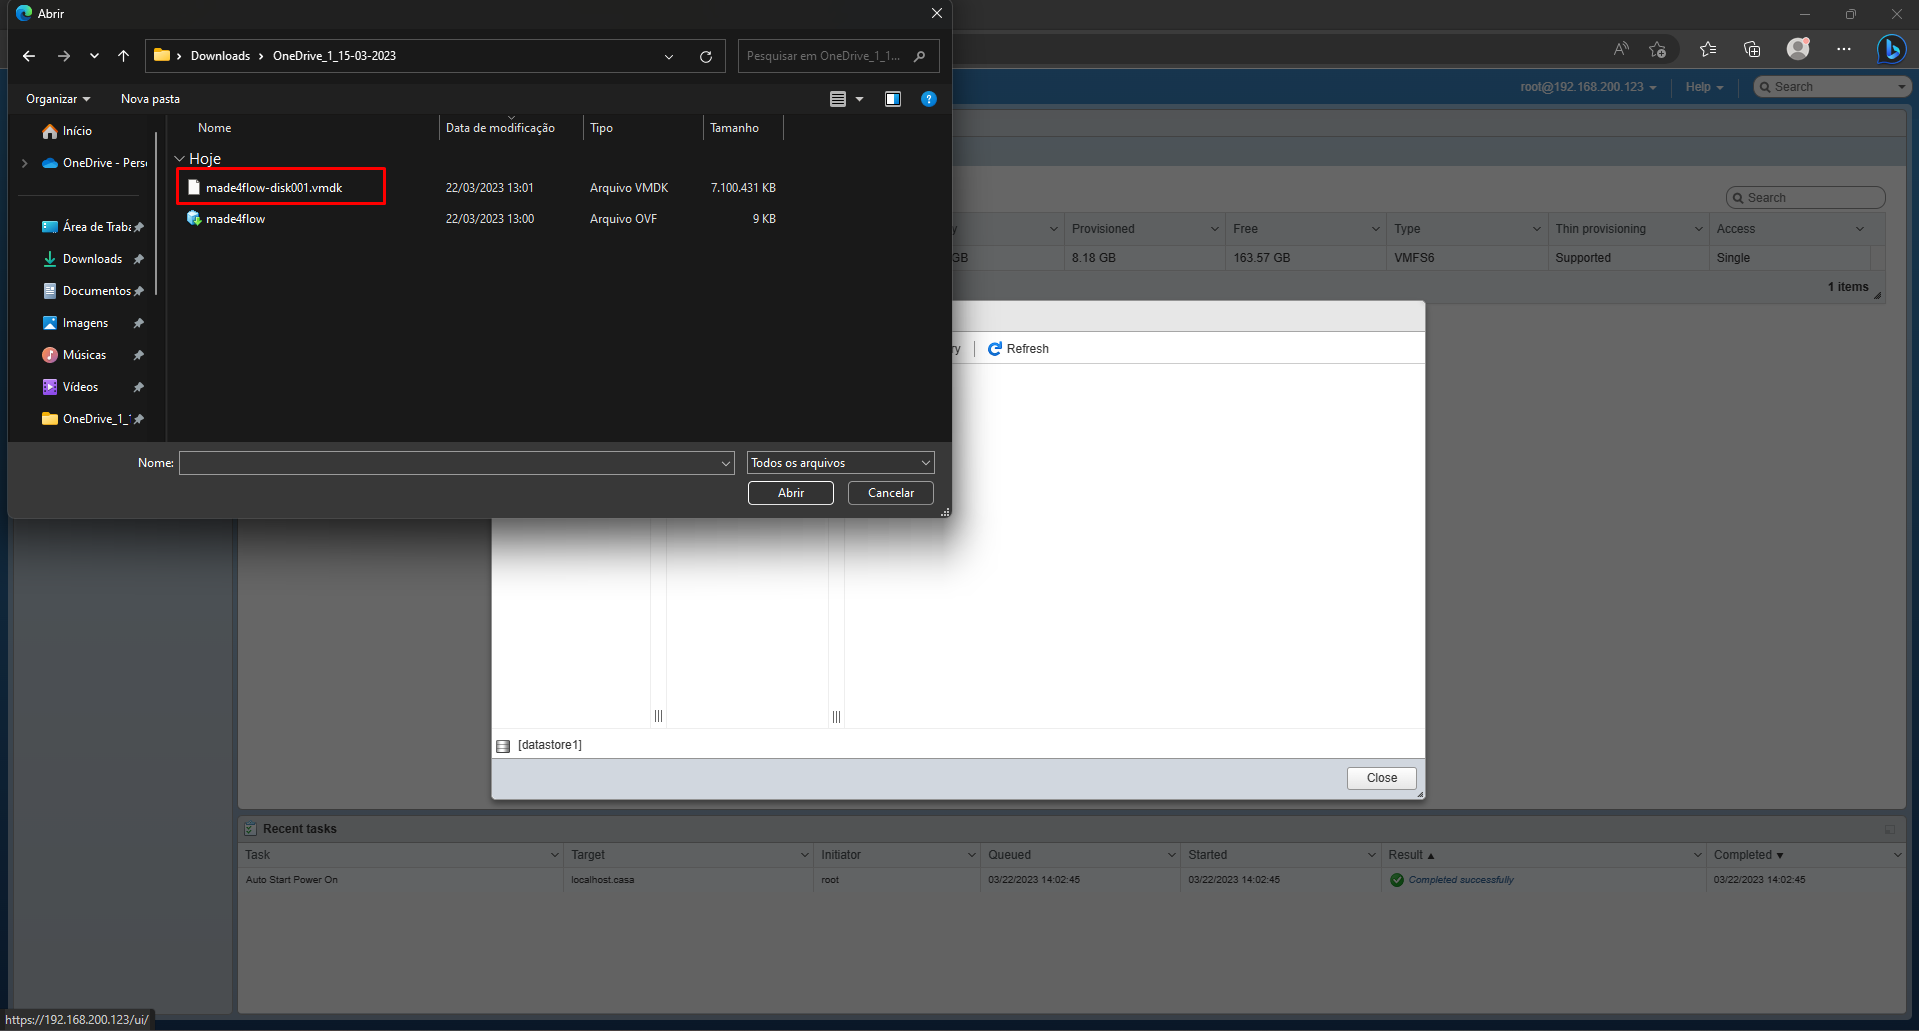Click the back arrow in the file dialog
The image size is (1919, 1031).
point(28,56)
